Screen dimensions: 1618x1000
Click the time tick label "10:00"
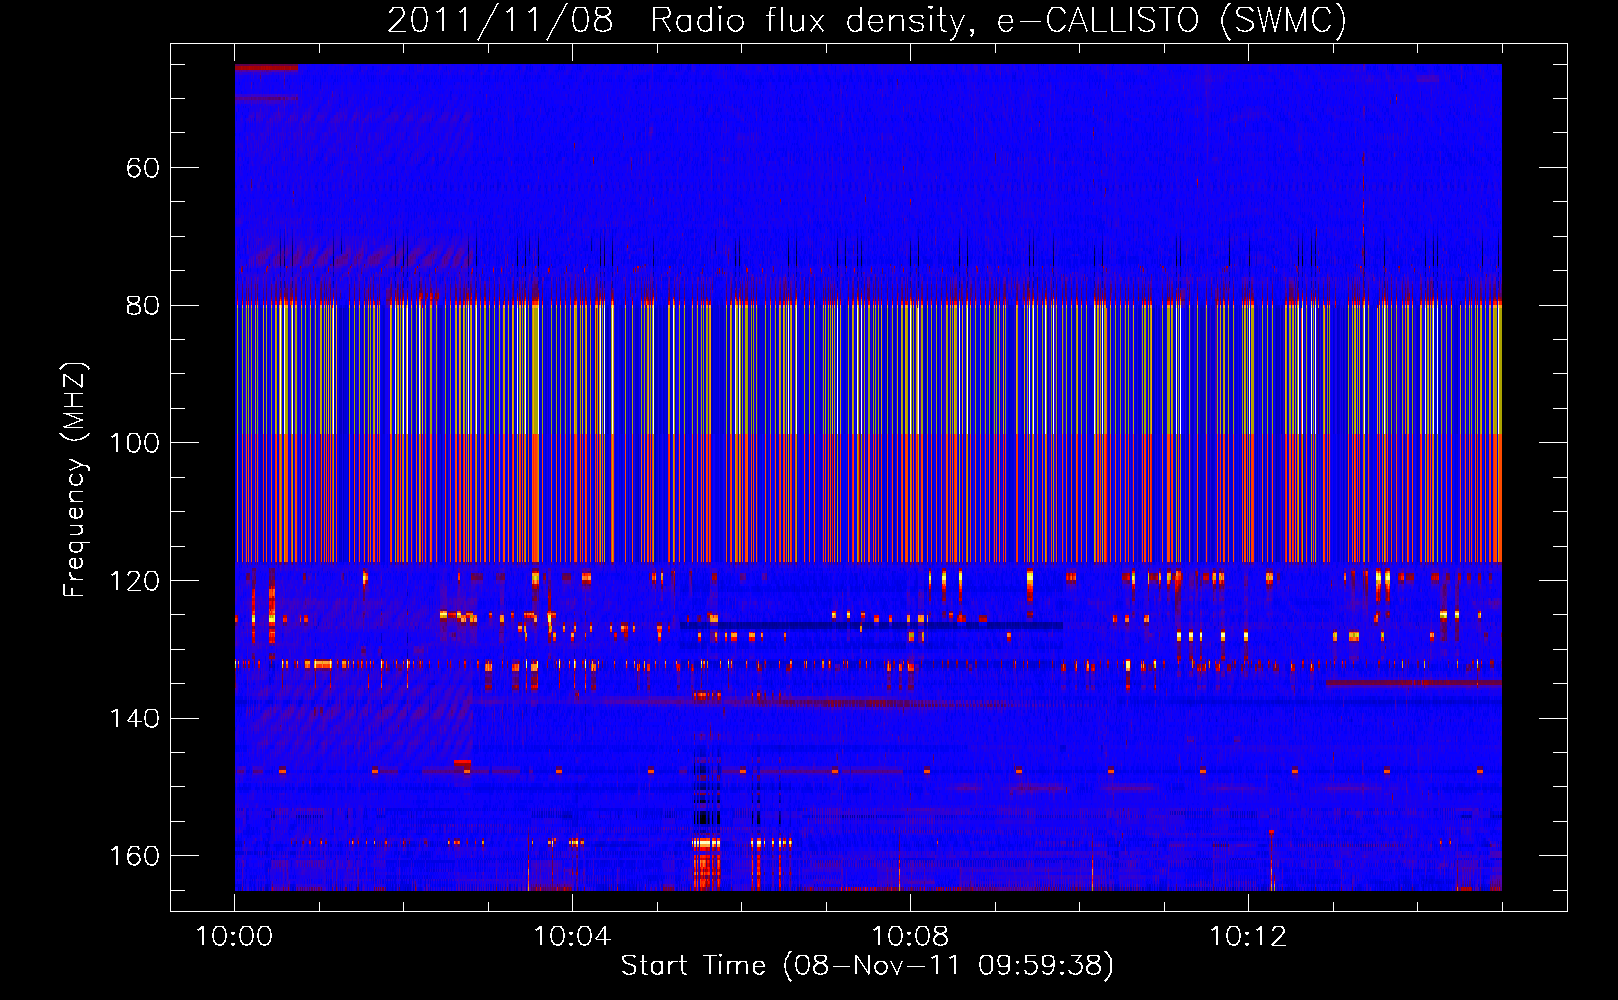coord(234,937)
